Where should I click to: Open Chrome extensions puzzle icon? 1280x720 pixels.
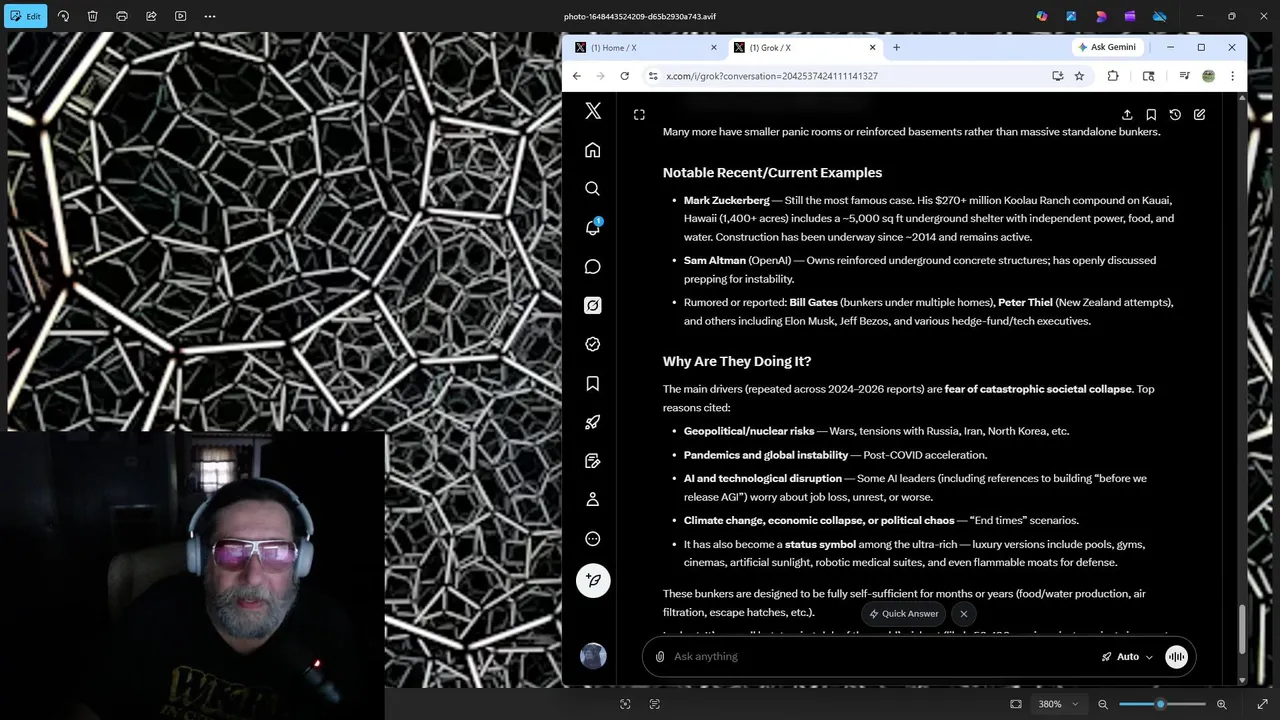point(1112,76)
